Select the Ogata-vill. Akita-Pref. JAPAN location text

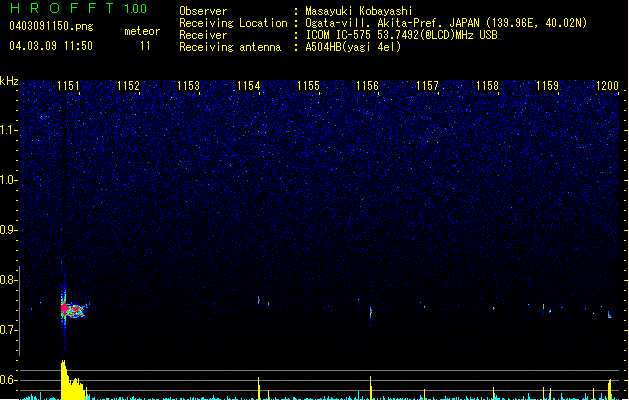click(446, 23)
